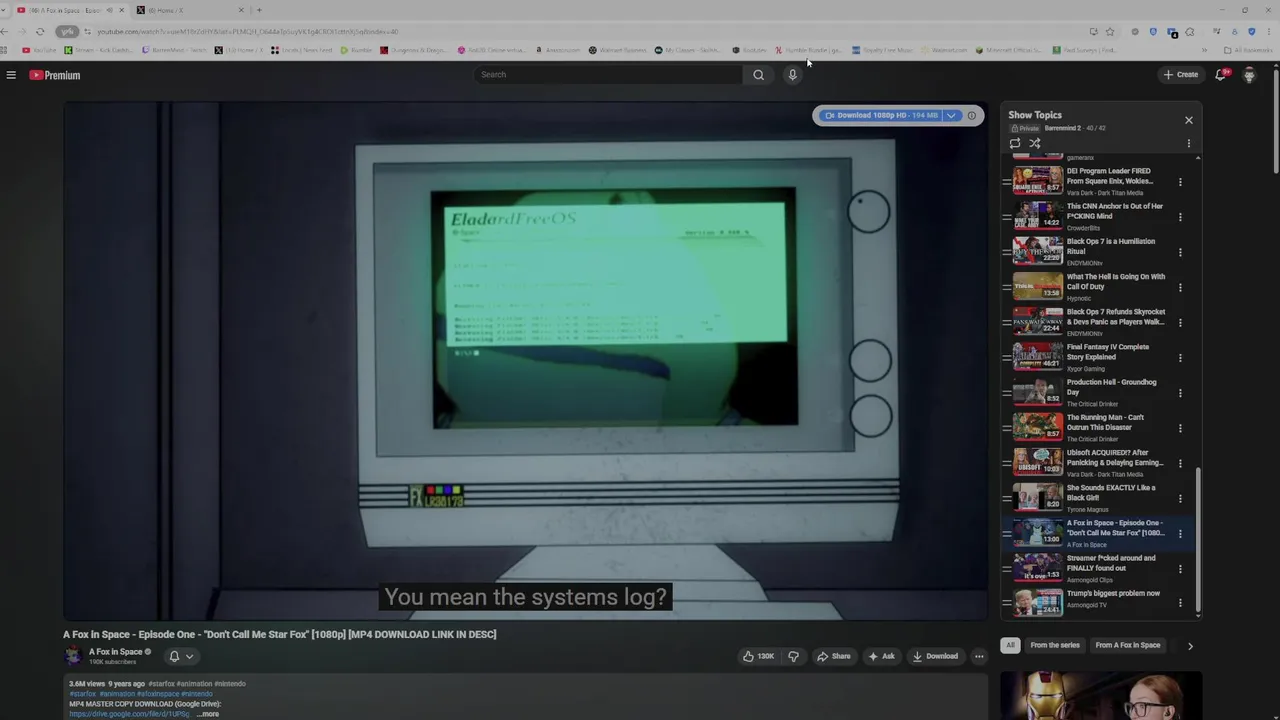Image resolution: width=1280 pixels, height=720 pixels.
Task: Expand subscription notification bell dropdown
Action: 181,656
